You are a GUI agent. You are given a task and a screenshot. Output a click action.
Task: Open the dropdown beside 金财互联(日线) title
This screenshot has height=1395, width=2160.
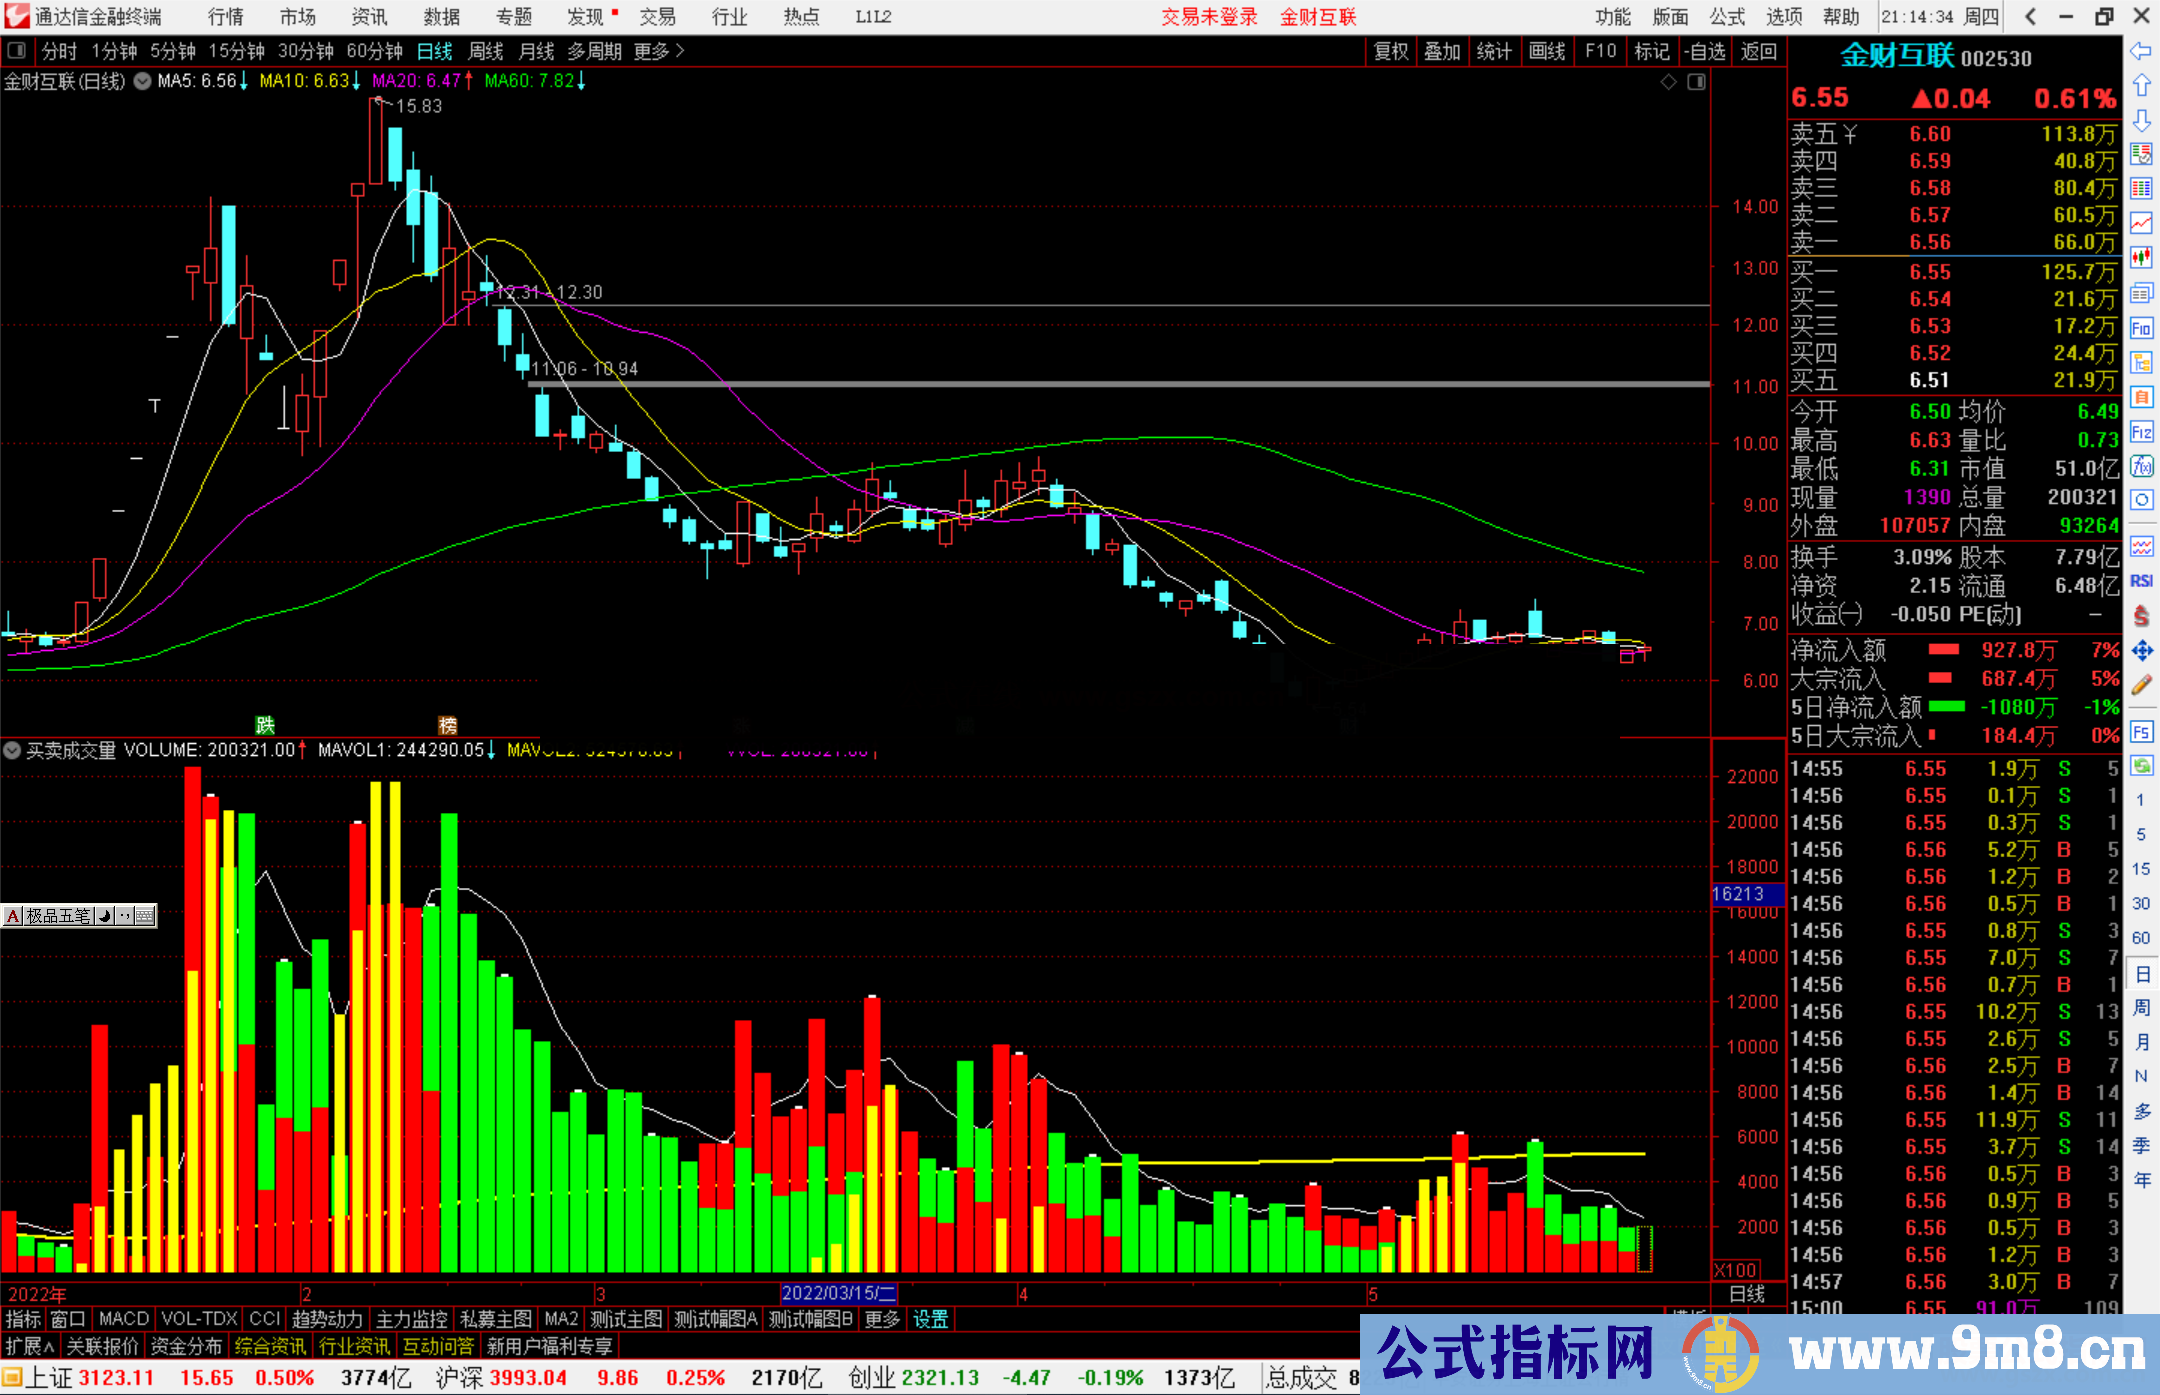[143, 82]
